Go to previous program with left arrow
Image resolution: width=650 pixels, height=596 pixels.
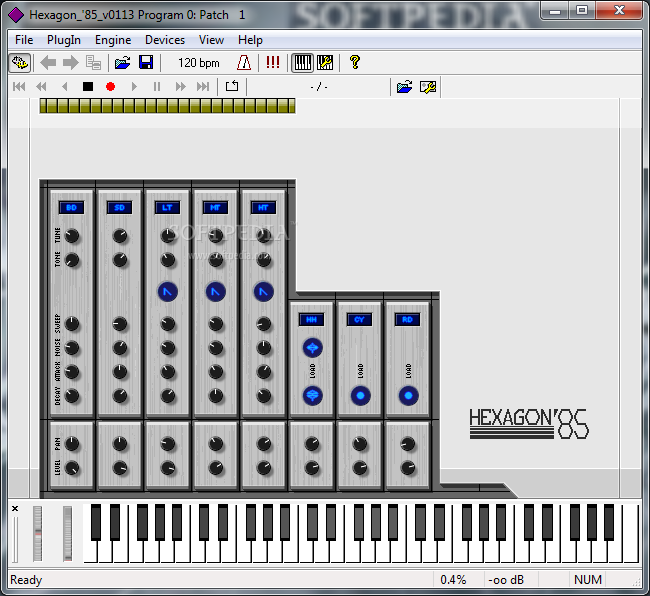[48, 63]
